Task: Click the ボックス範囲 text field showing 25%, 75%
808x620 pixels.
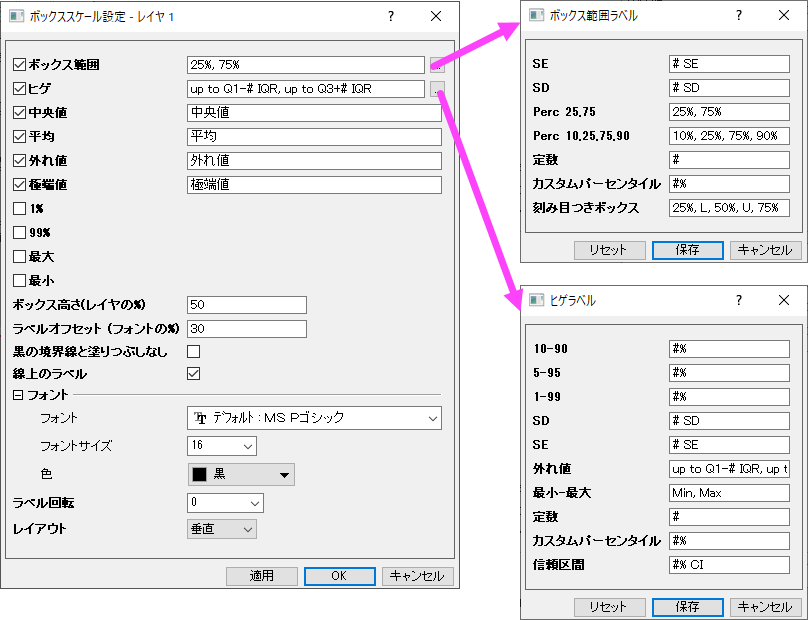Action: pos(306,65)
